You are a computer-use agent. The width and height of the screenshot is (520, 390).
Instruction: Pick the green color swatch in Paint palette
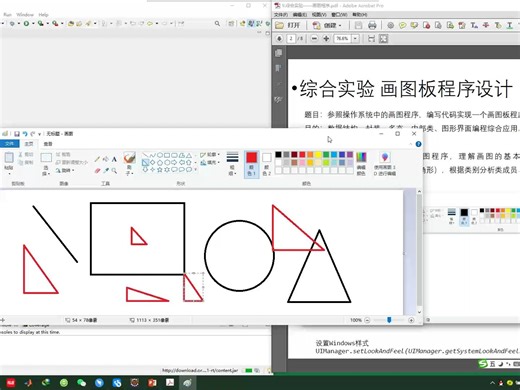[326, 154]
